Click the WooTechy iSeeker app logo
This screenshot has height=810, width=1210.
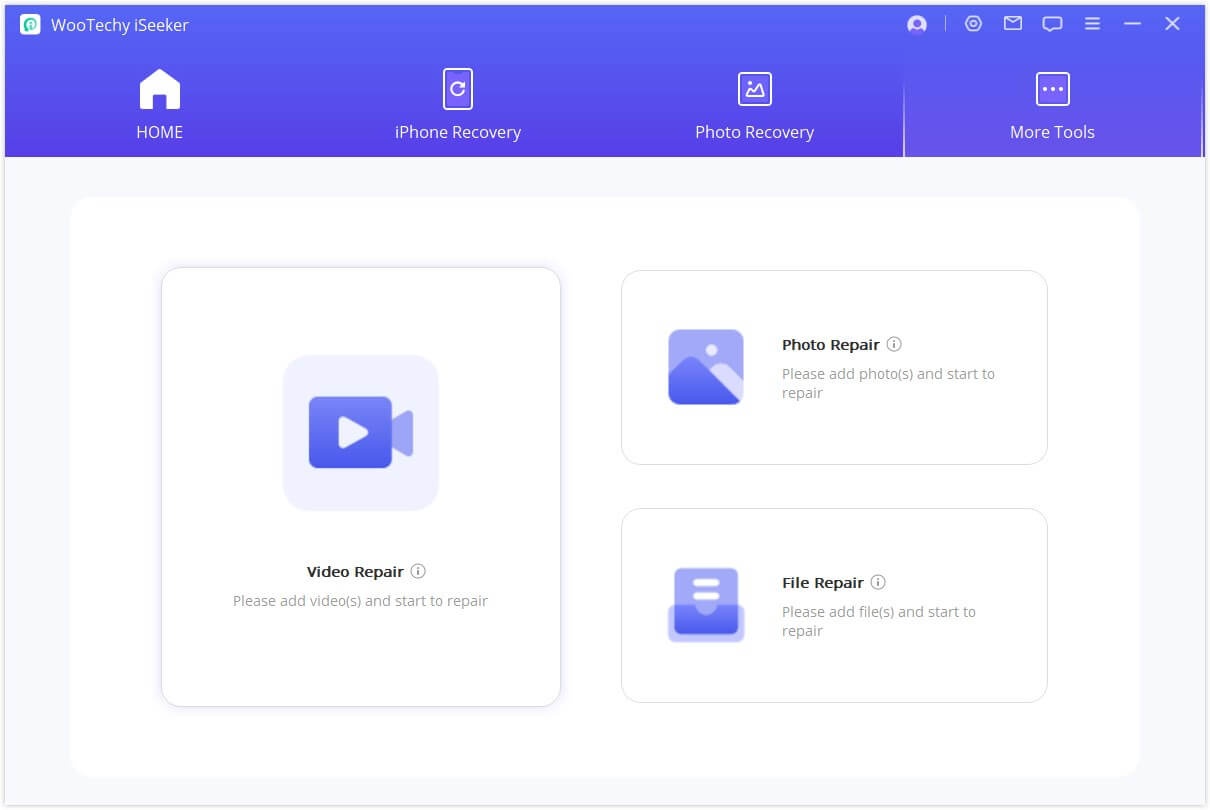click(30, 25)
